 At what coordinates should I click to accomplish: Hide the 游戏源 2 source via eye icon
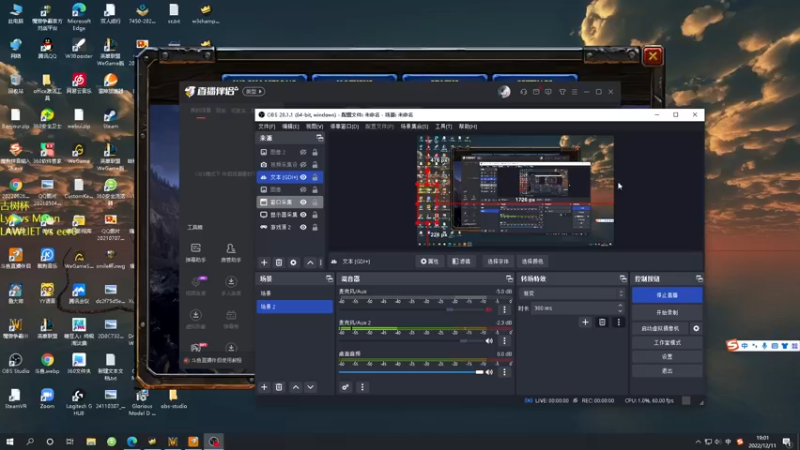click(x=303, y=227)
